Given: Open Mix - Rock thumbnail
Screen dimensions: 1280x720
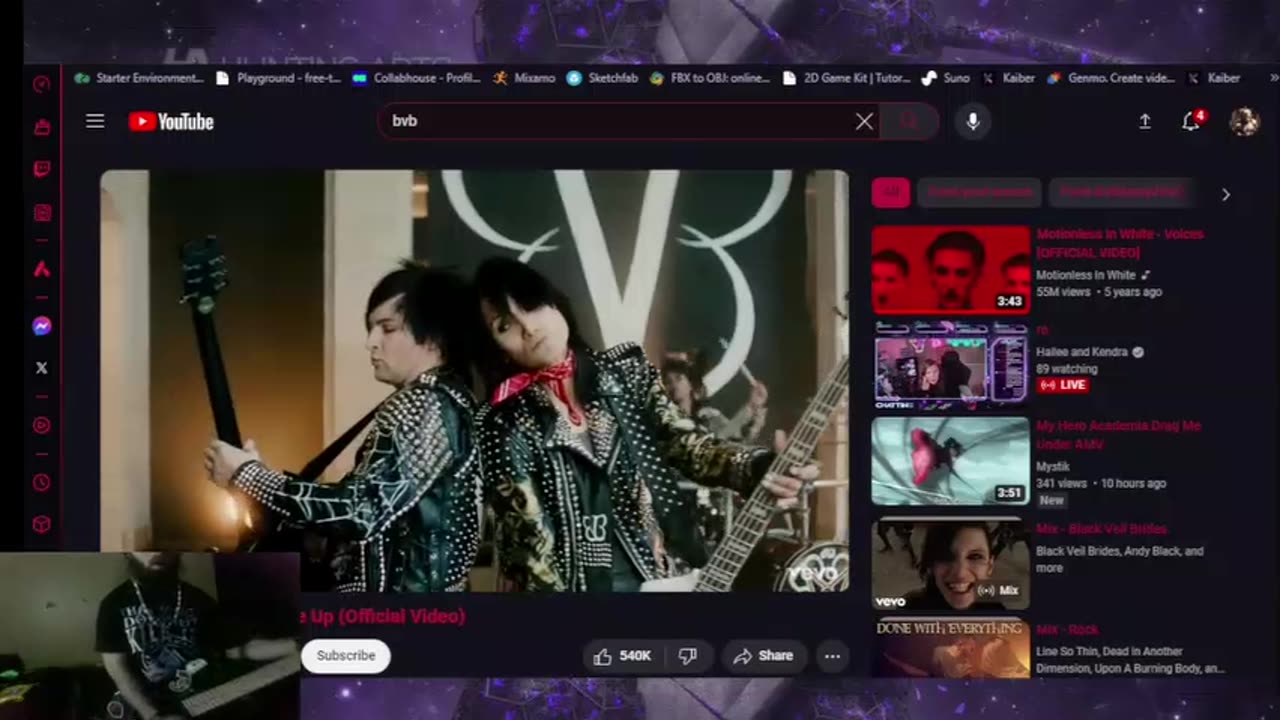Looking at the screenshot, I should 950,648.
